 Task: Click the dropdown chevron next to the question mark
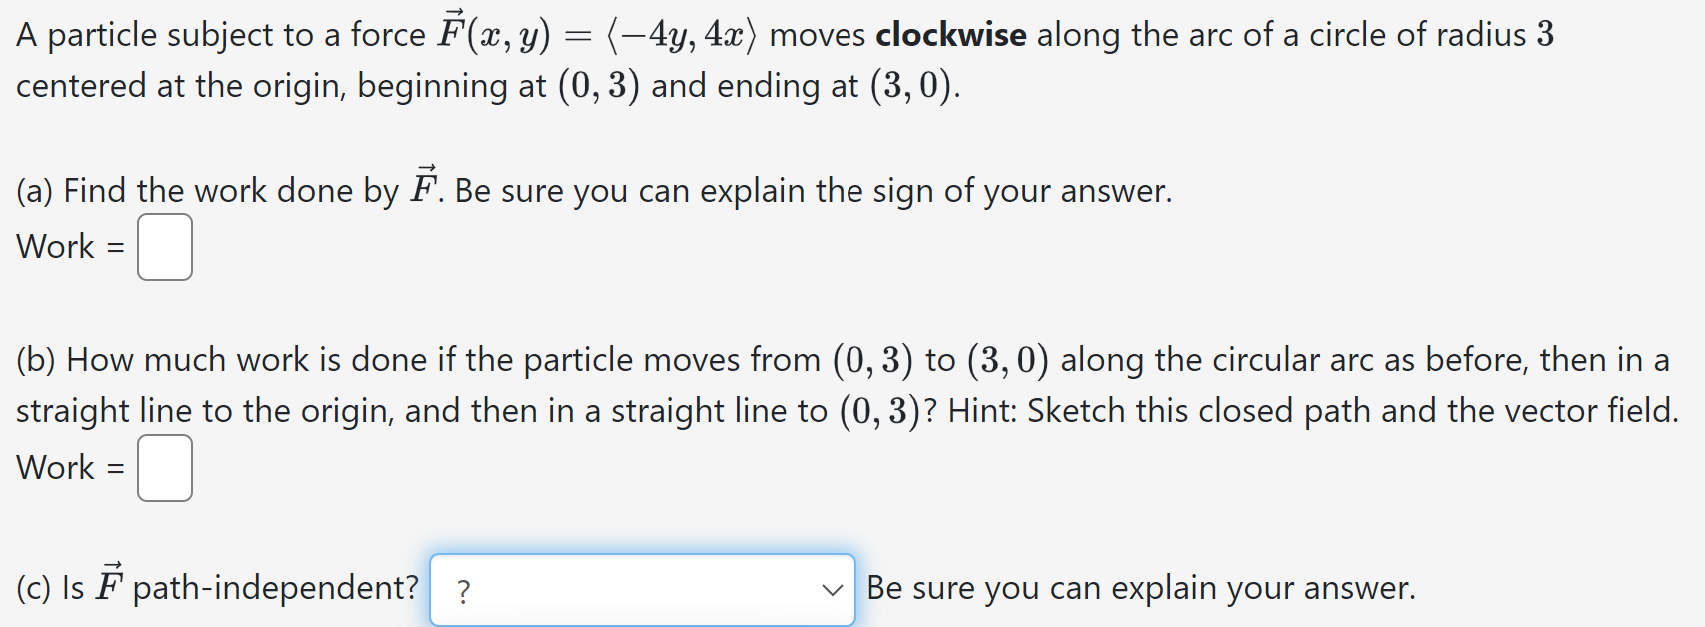tap(832, 590)
